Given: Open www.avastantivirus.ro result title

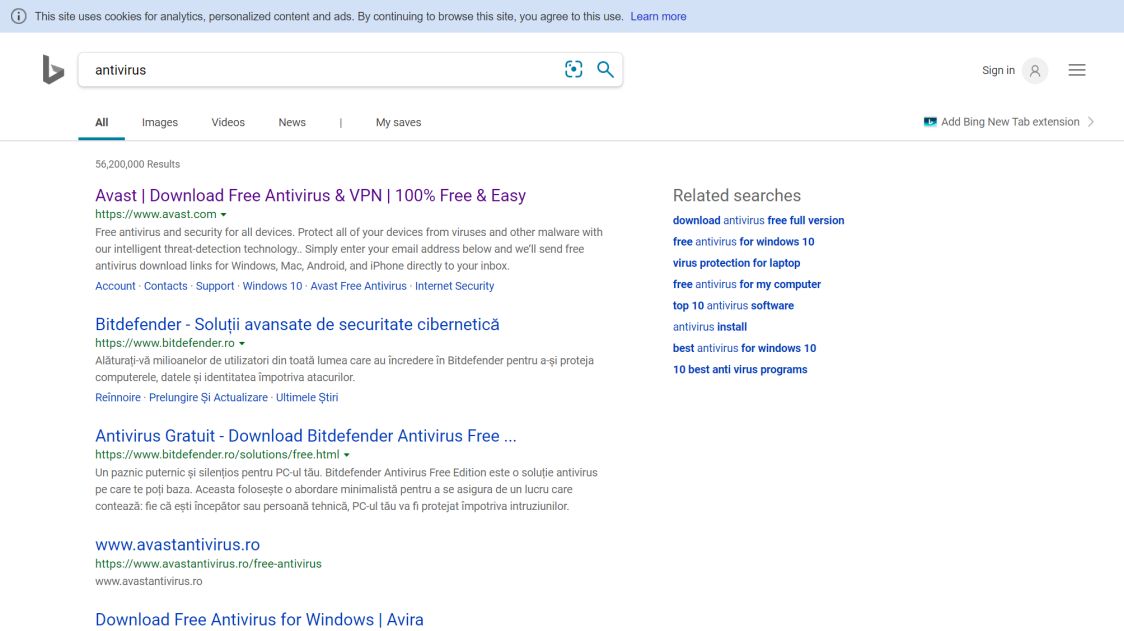Looking at the screenshot, I should (177, 545).
